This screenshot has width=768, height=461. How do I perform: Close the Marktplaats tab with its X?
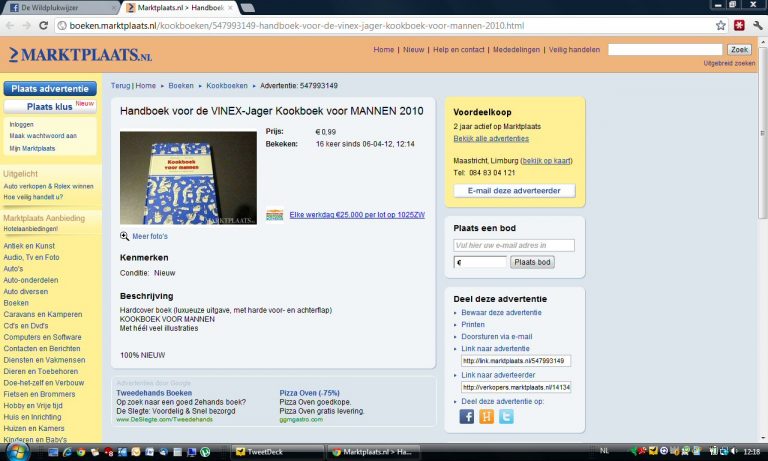(x=230, y=8)
